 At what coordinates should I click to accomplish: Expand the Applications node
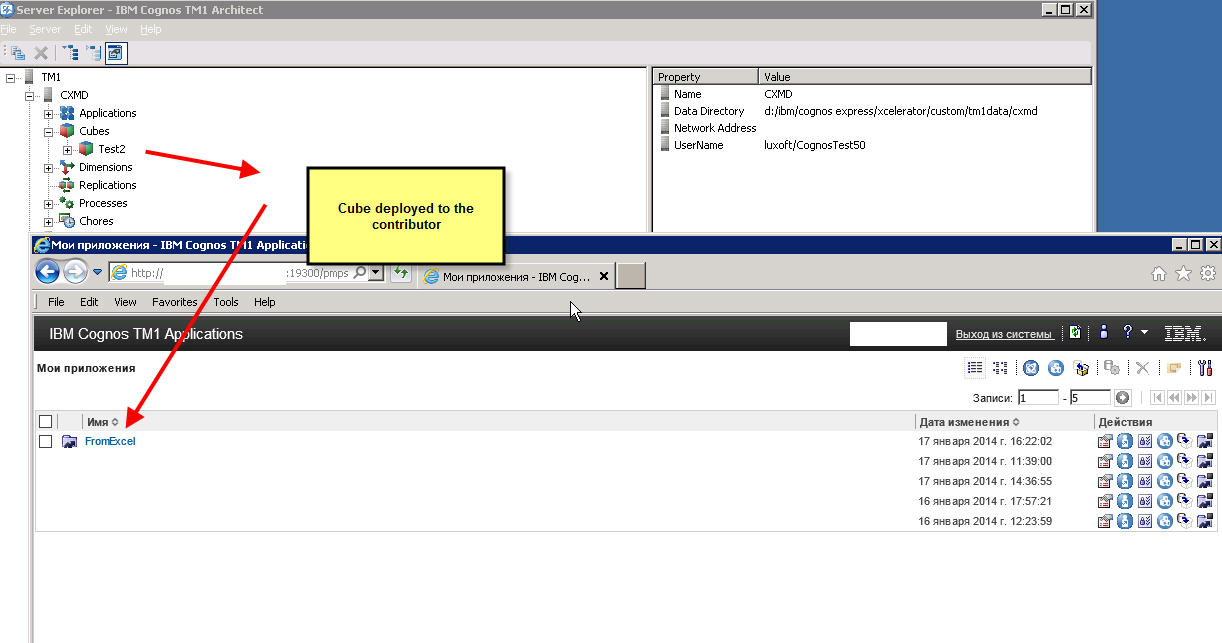pyautogui.click(x=48, y=113)
